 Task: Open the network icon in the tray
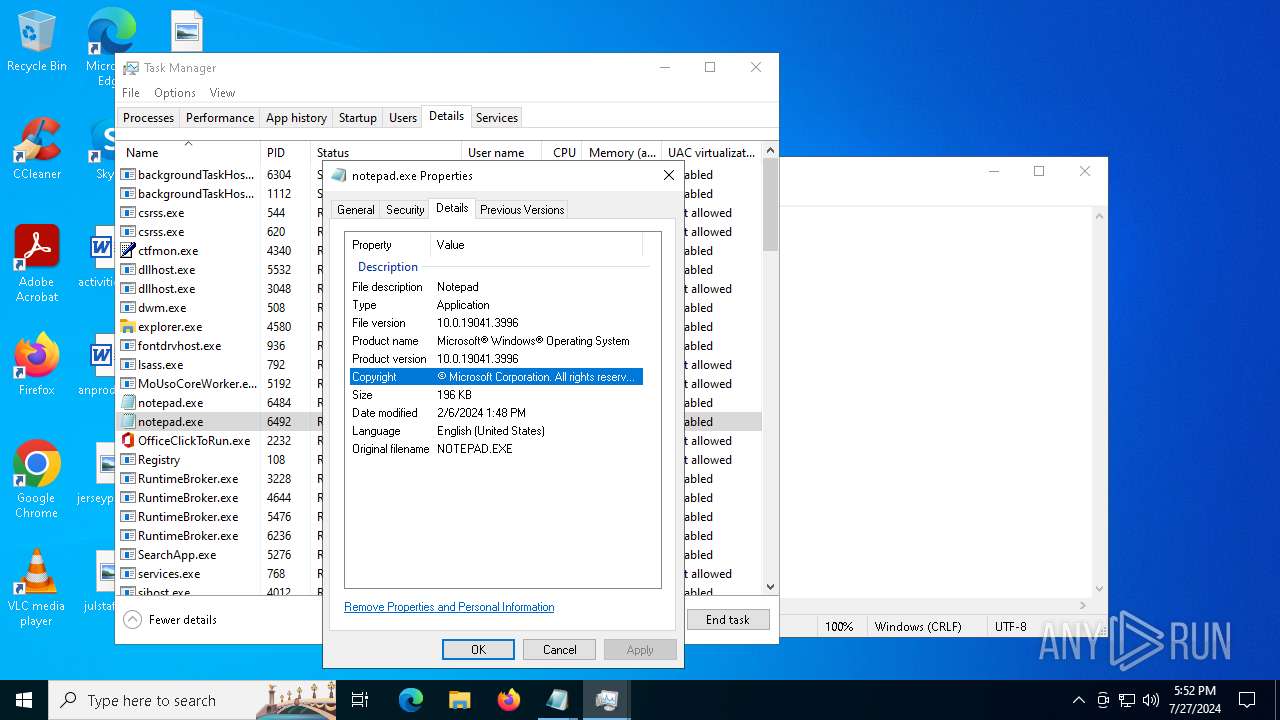point(1127,700)
